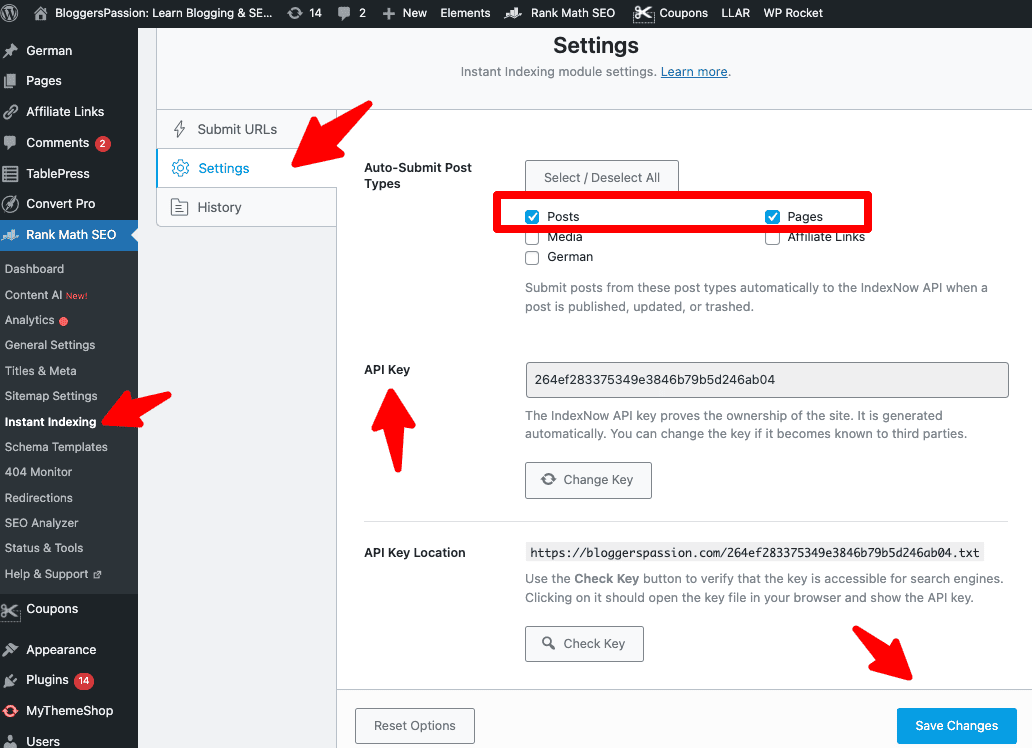Uncheck the Posts checkbox
Screen dimensions: 1032x748
[x=532, y=217]
